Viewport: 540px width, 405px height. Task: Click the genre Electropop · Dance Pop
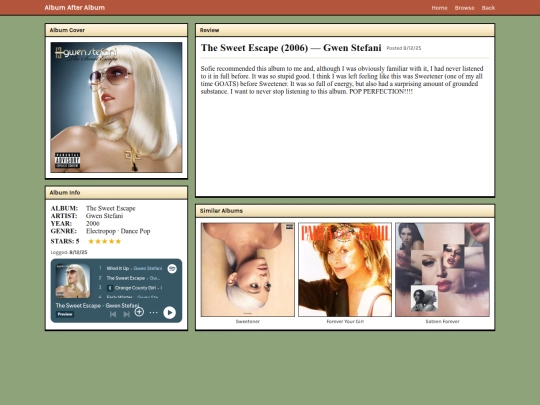click(118, 231)
